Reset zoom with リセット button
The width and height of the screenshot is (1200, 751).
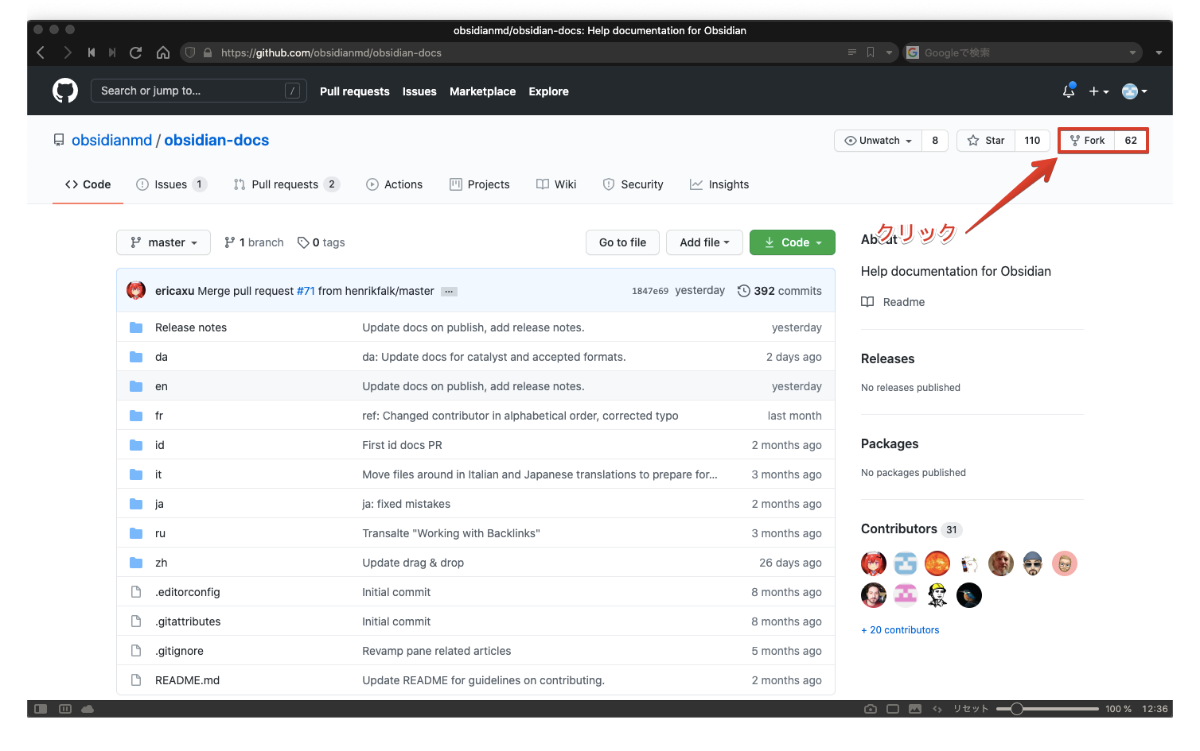coord(970,709)
